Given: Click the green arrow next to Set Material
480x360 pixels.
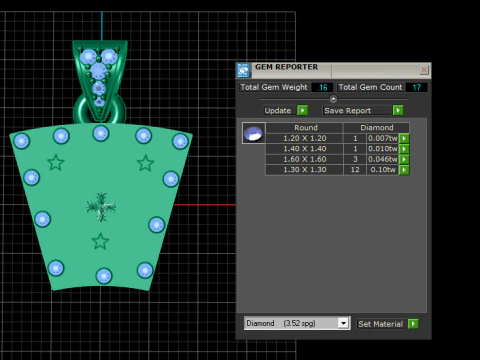Looking at the screenshot, I should click(x=413, y=324).
